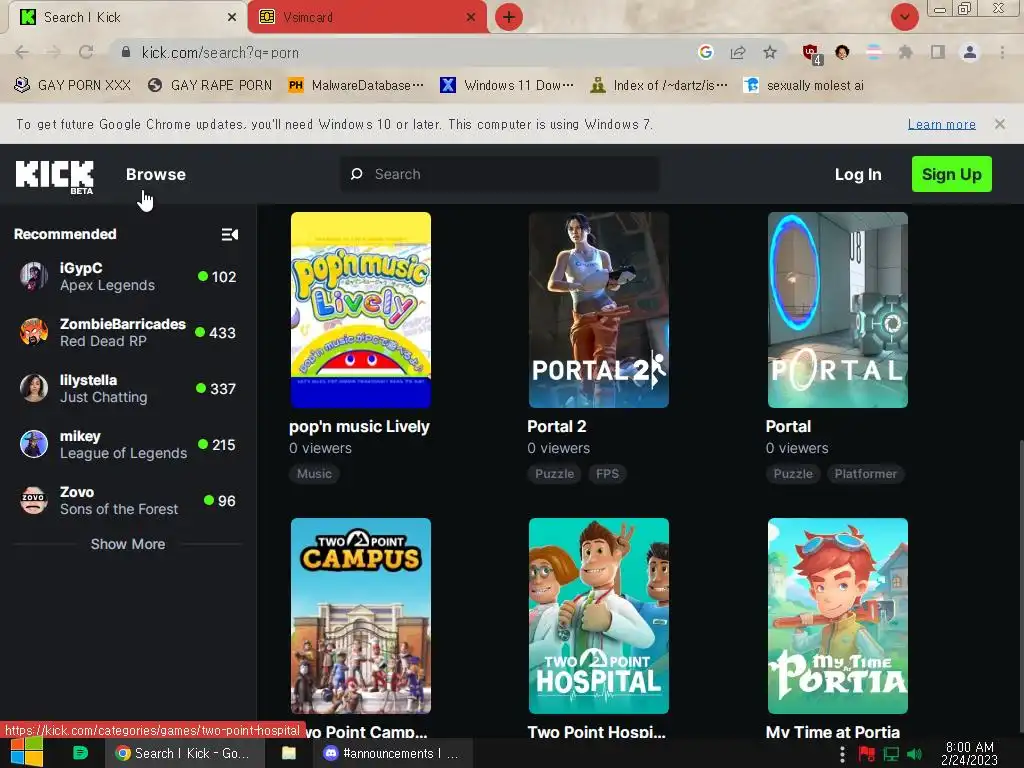This screenshot has height=768, width=1024.
Task: Open the Chrome side panel icon
Action: point(938,52)
